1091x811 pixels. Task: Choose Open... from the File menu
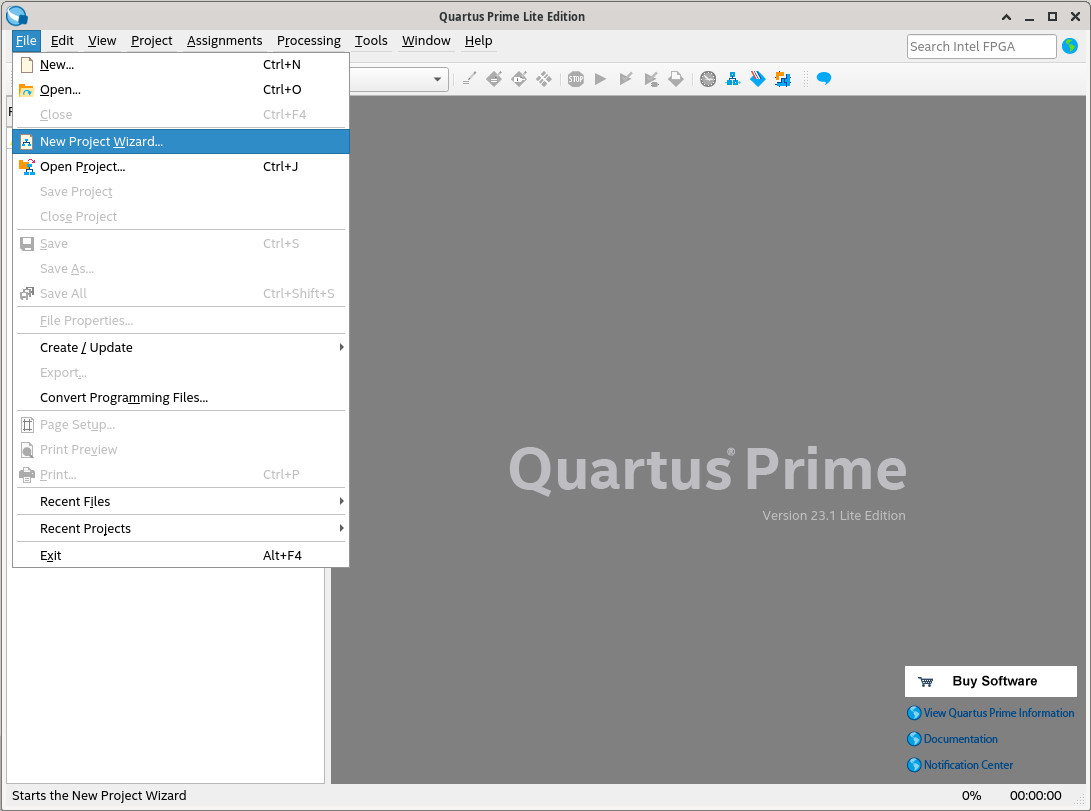tap(181, 90)
